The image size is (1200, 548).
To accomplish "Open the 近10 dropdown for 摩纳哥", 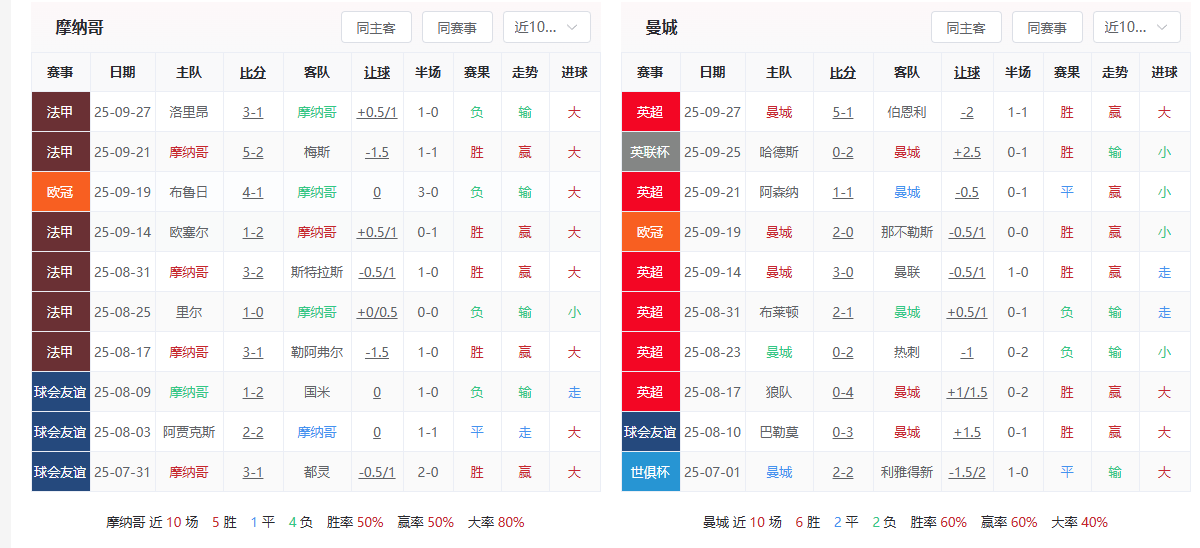I will [546, 28].
